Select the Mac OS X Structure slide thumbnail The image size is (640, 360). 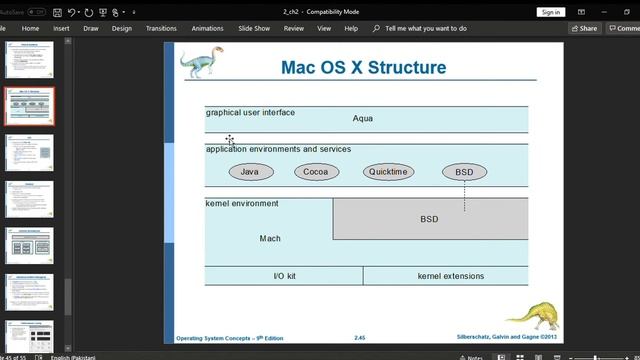pyautogui.click(x=29, y=106)
